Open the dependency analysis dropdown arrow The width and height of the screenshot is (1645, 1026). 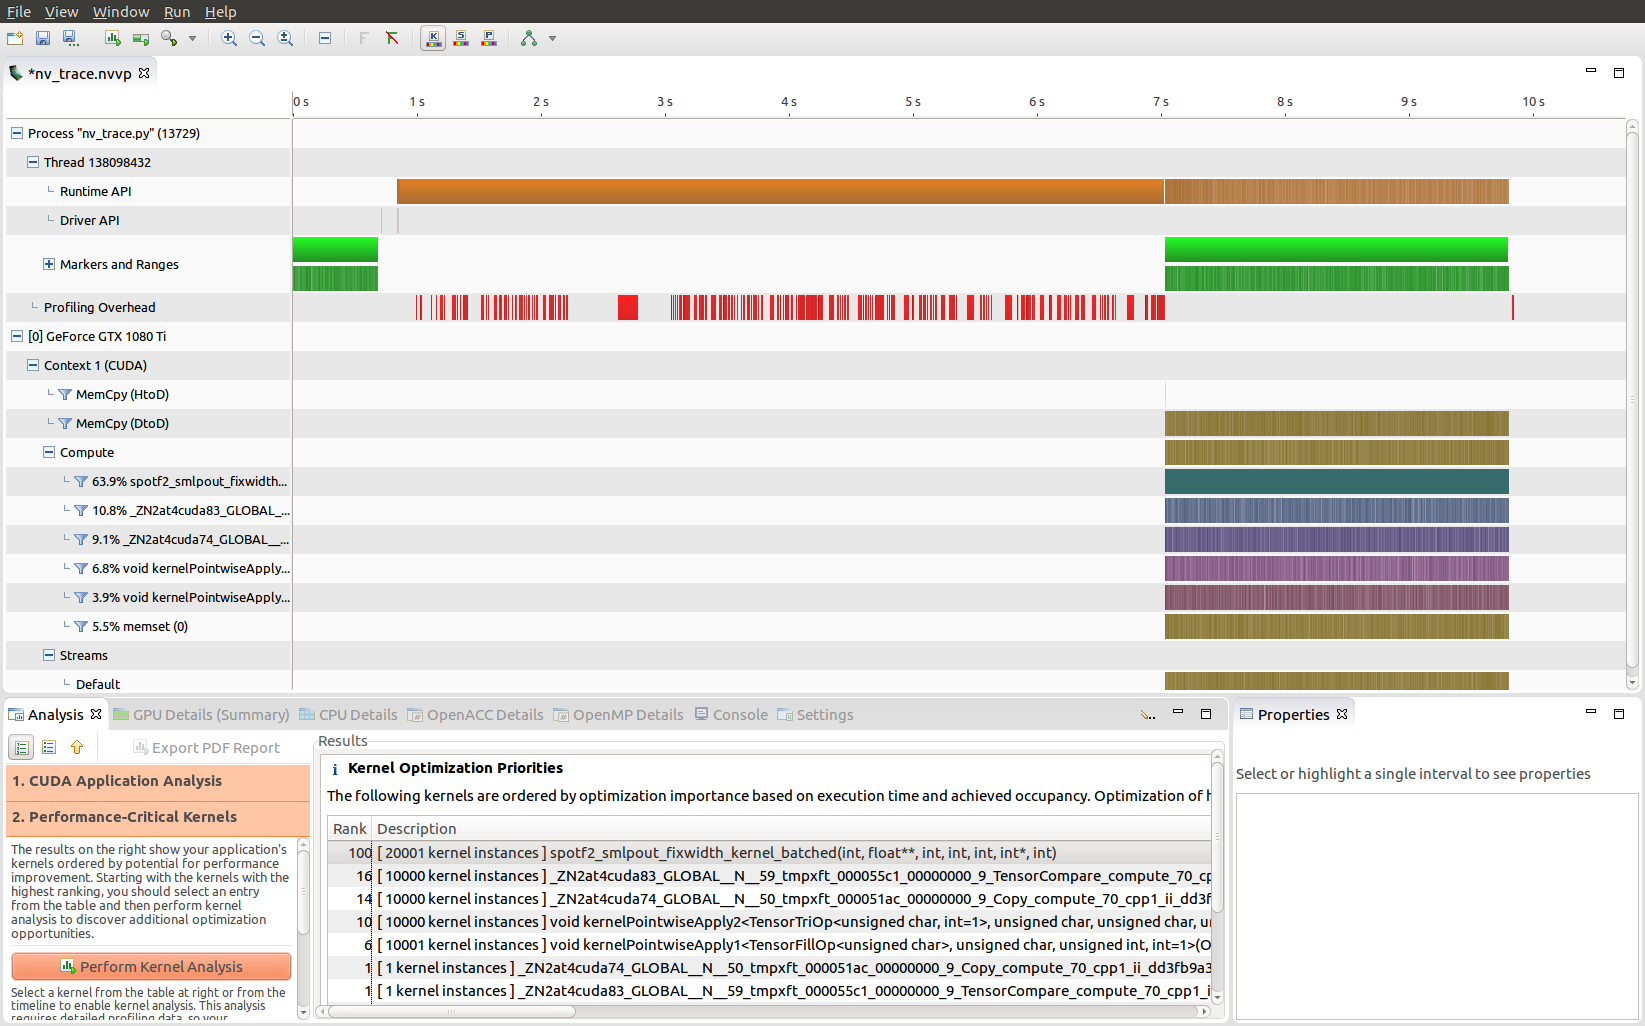coord(552,39)
